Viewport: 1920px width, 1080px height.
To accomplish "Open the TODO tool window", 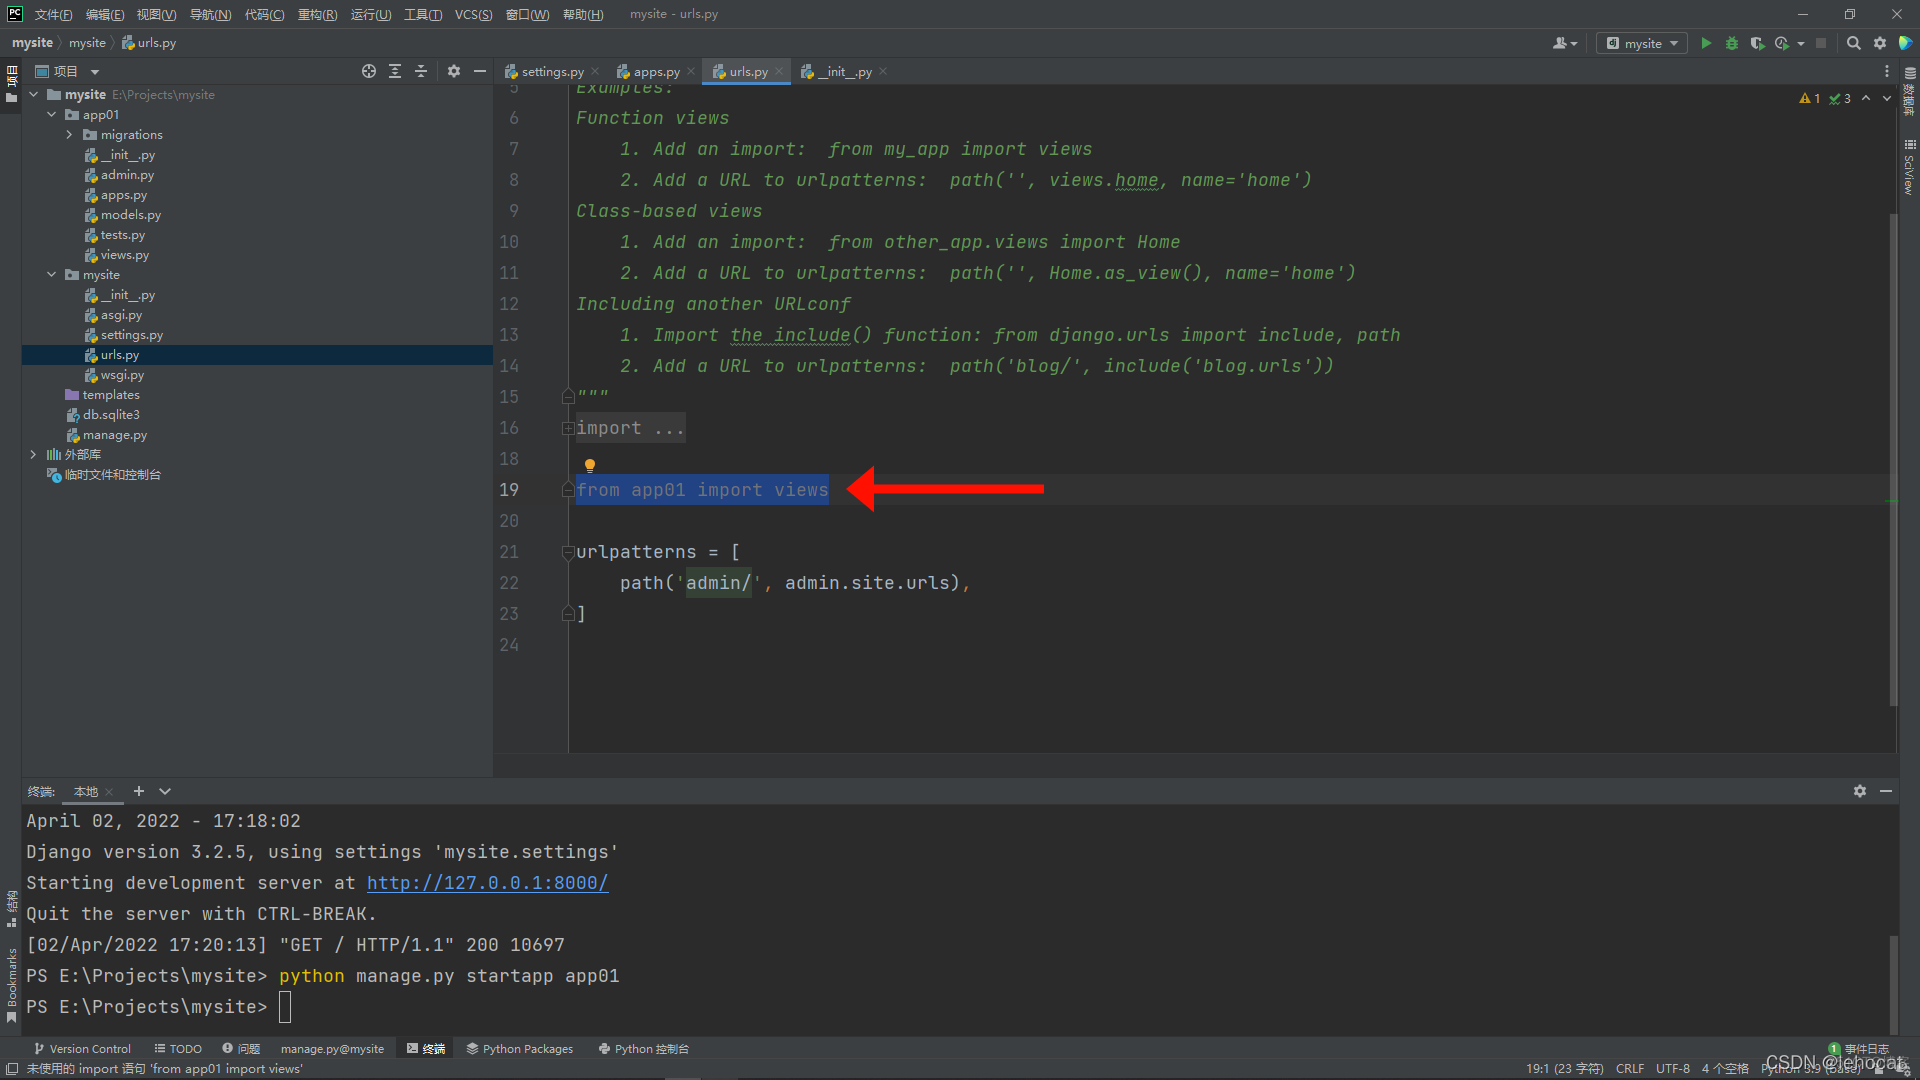I will pyautogui.click(x=178, y=1049).
